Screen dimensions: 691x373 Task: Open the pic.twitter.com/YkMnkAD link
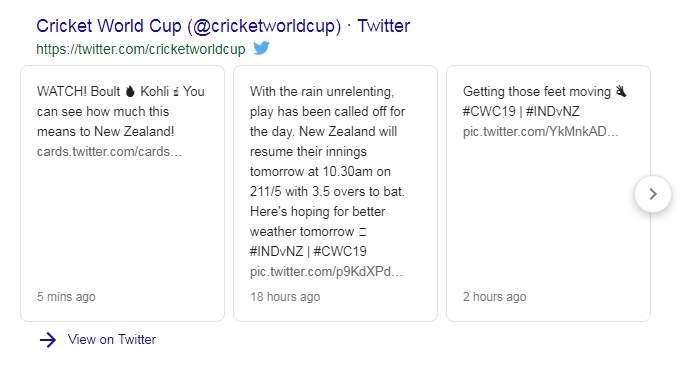pos(541,132)
